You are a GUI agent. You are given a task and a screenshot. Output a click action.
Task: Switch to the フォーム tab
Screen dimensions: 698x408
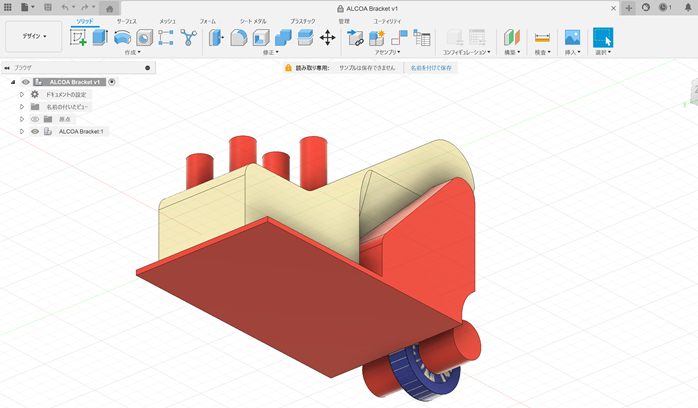pos(207,21)
